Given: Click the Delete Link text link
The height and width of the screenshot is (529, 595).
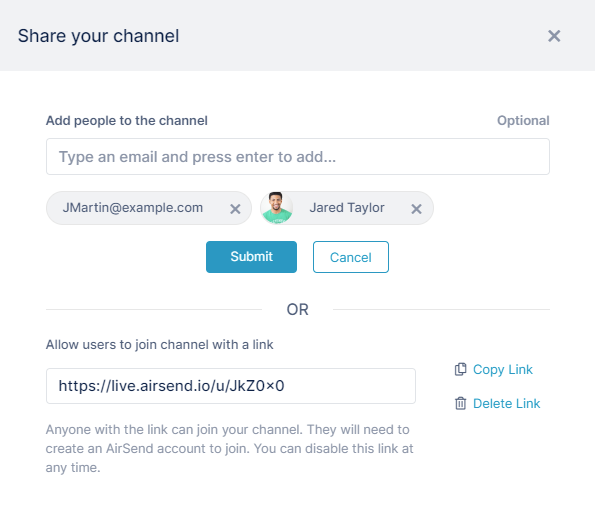Looking at the screenshot, I should [x=506, y=403].
